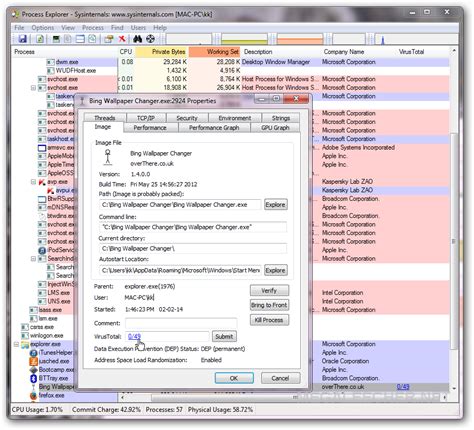Select the dwm.exe process row
Viewport: 474px width, 430px height.
(230, 62)
